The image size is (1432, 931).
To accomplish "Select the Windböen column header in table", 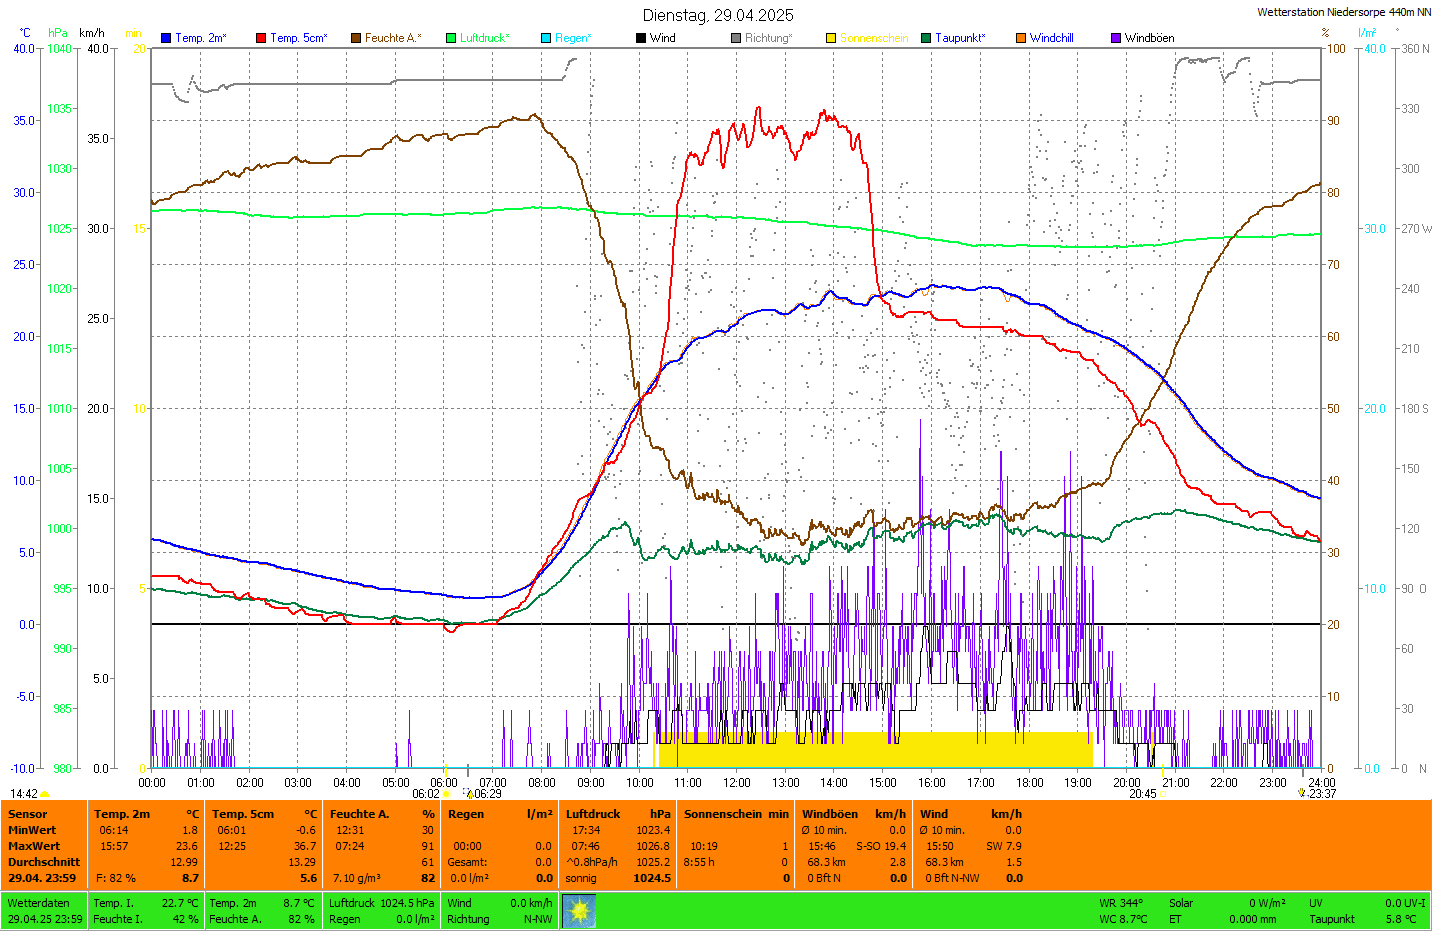I will 830,814.
